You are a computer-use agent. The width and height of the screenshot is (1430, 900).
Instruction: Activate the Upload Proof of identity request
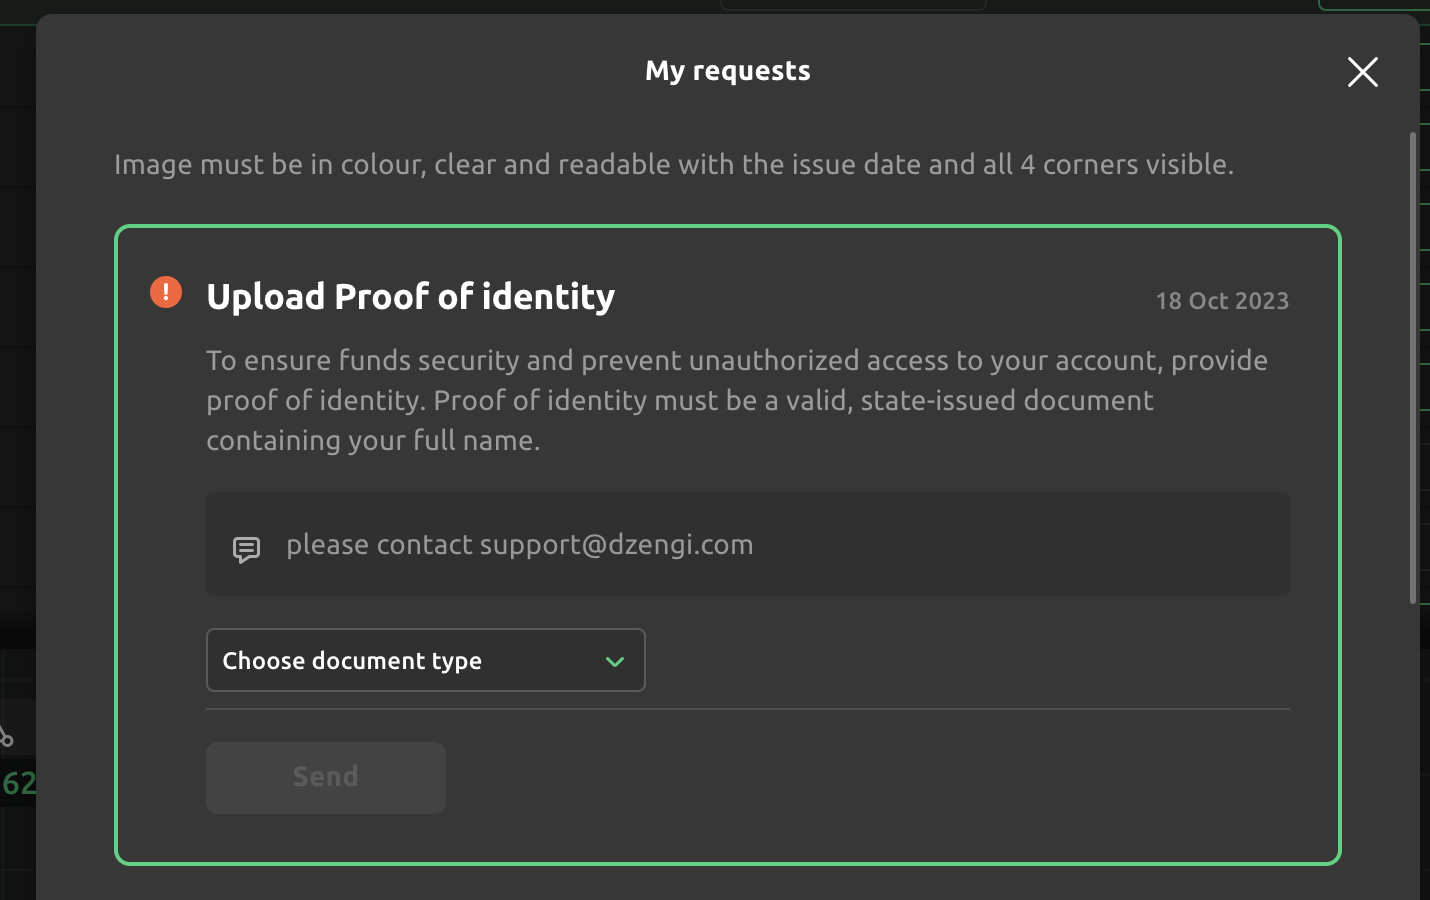pyautogui.click(x=410, y=296)
